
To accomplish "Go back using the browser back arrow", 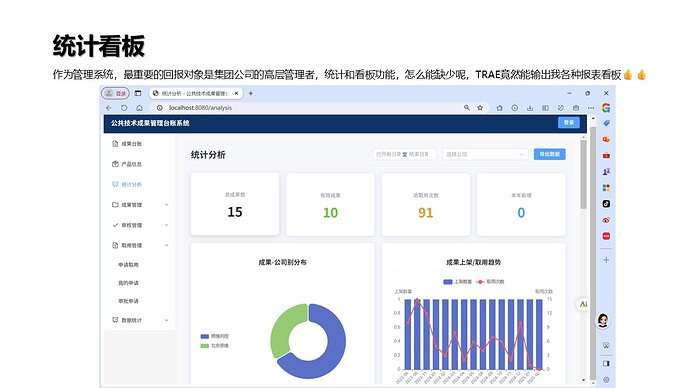I will 109,108.
